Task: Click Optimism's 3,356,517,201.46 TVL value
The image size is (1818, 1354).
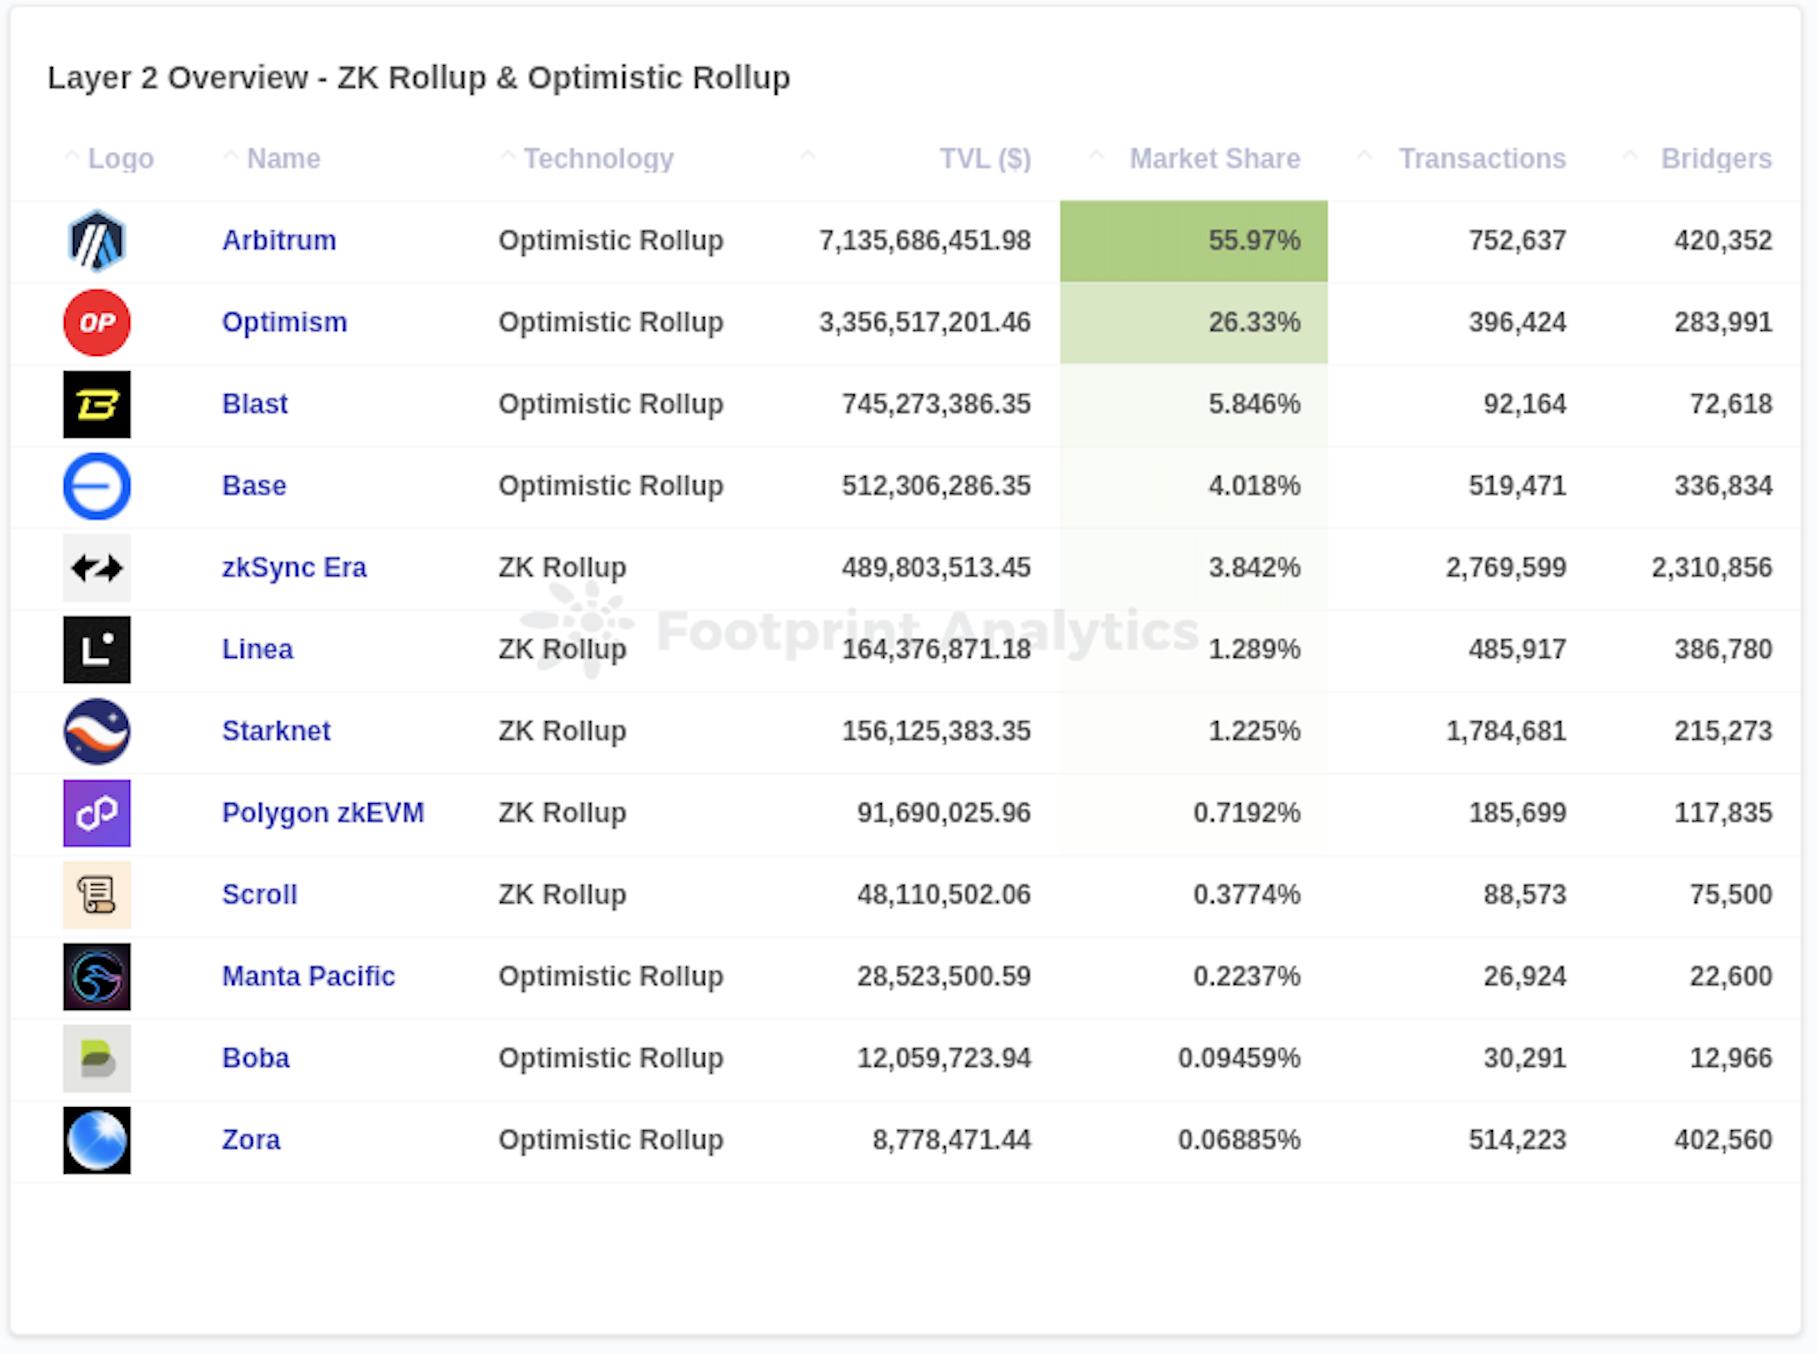Action: (x=924, y=323)
